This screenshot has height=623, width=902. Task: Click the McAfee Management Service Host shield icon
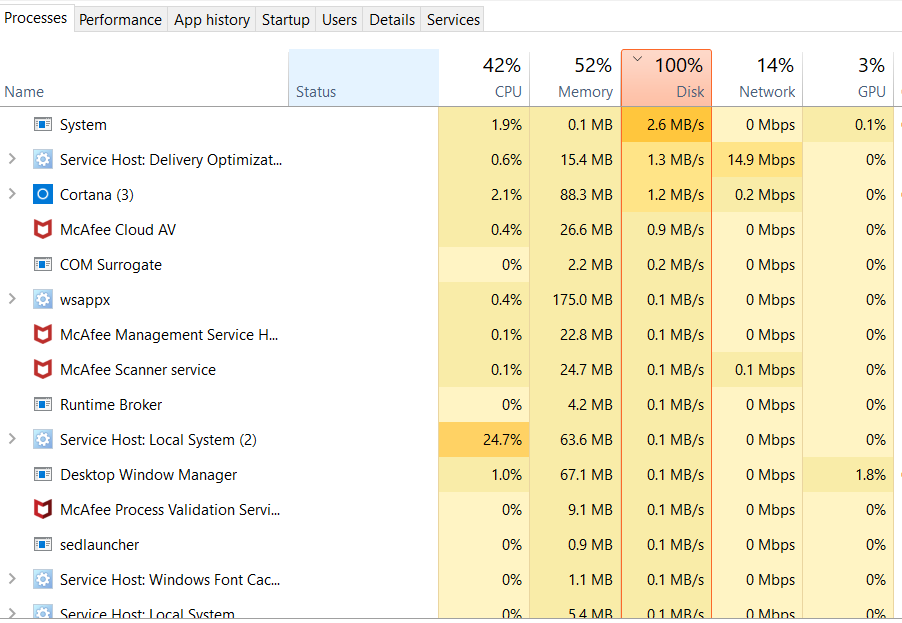tap(43, 335)
